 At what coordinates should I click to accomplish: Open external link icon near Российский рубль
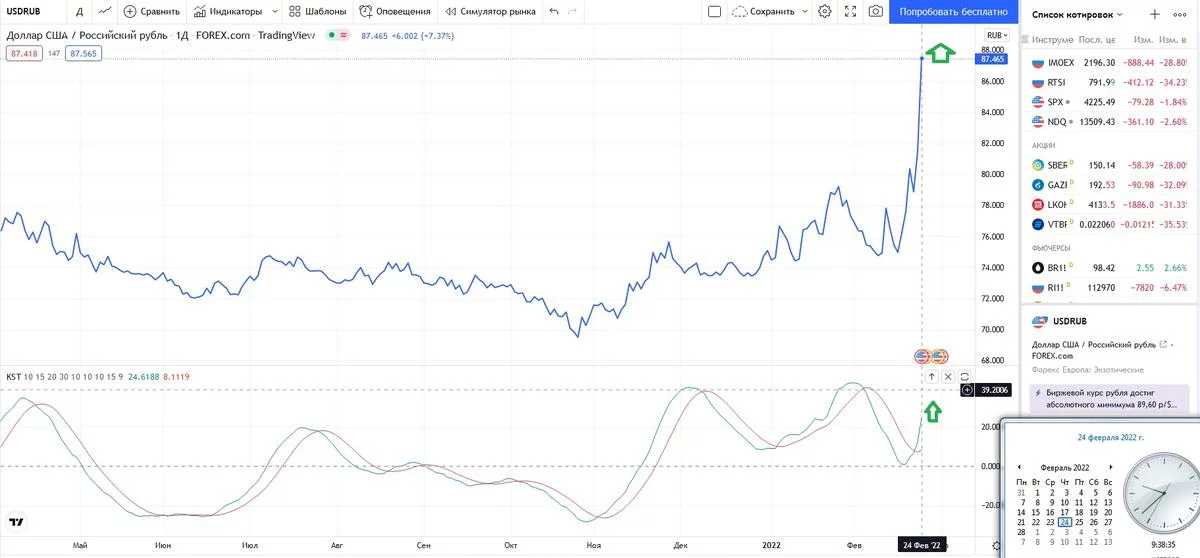click(1163, 344)
